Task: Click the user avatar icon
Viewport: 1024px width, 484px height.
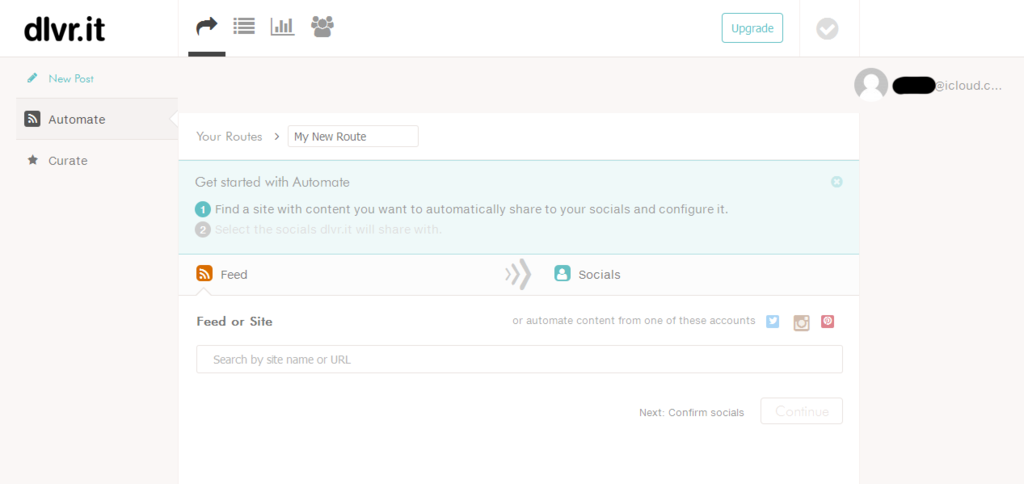Action: click(871, 85)
